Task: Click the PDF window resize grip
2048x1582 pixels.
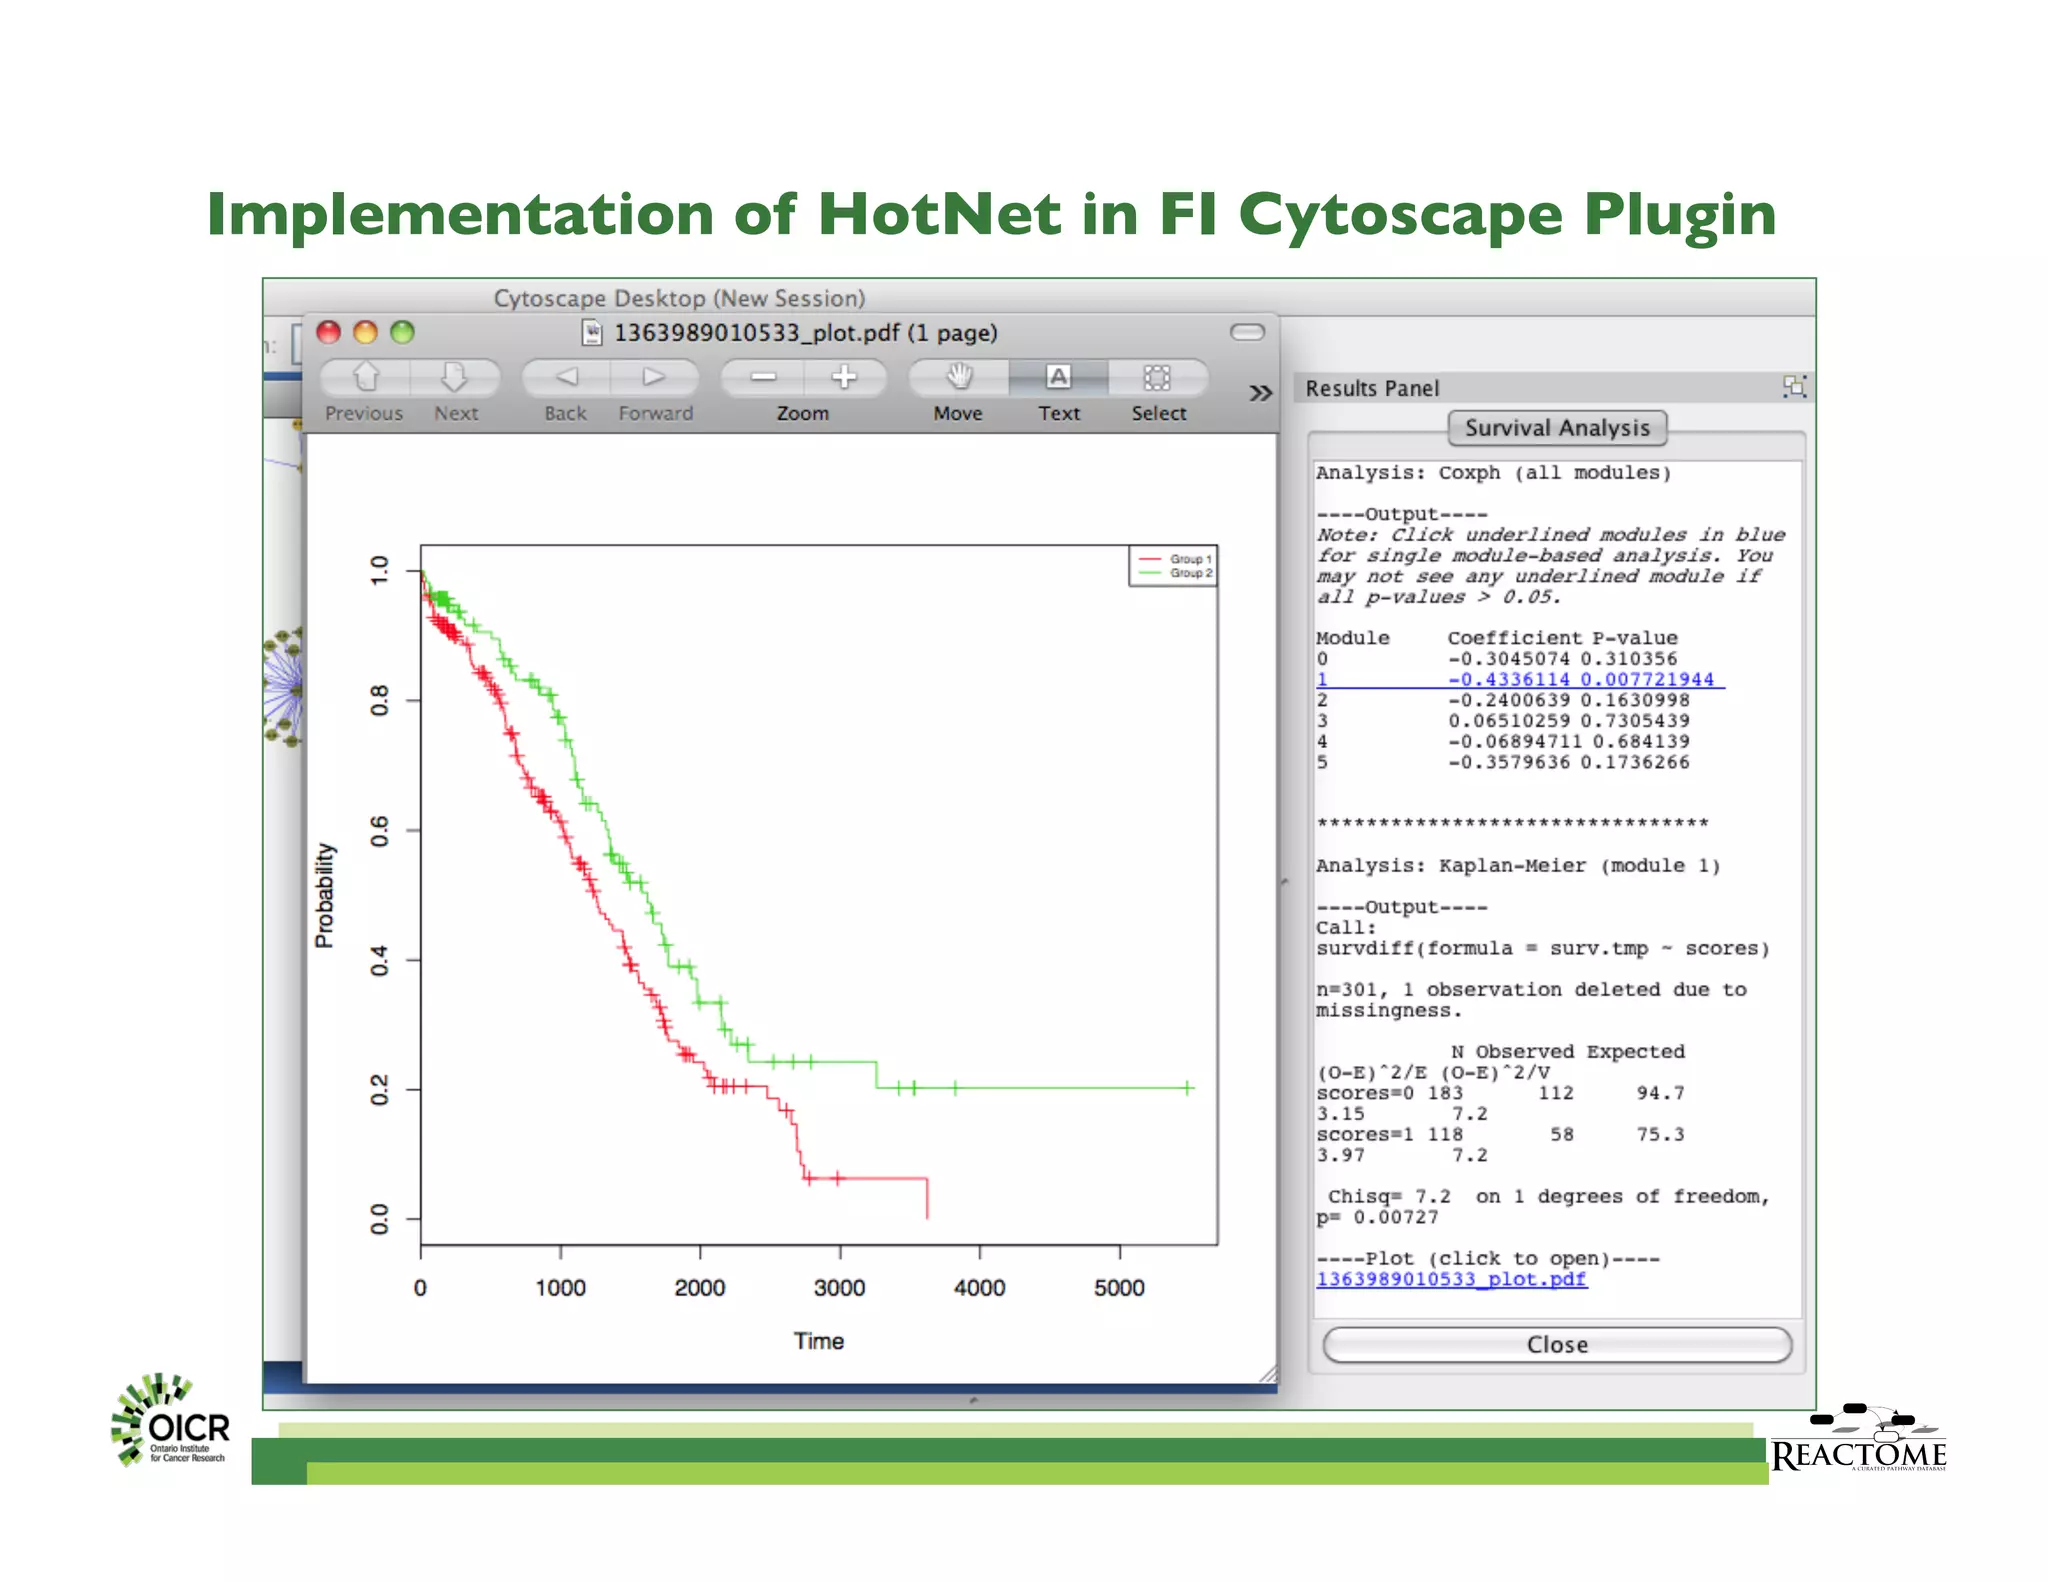Action: [x=1268, y=1374]
